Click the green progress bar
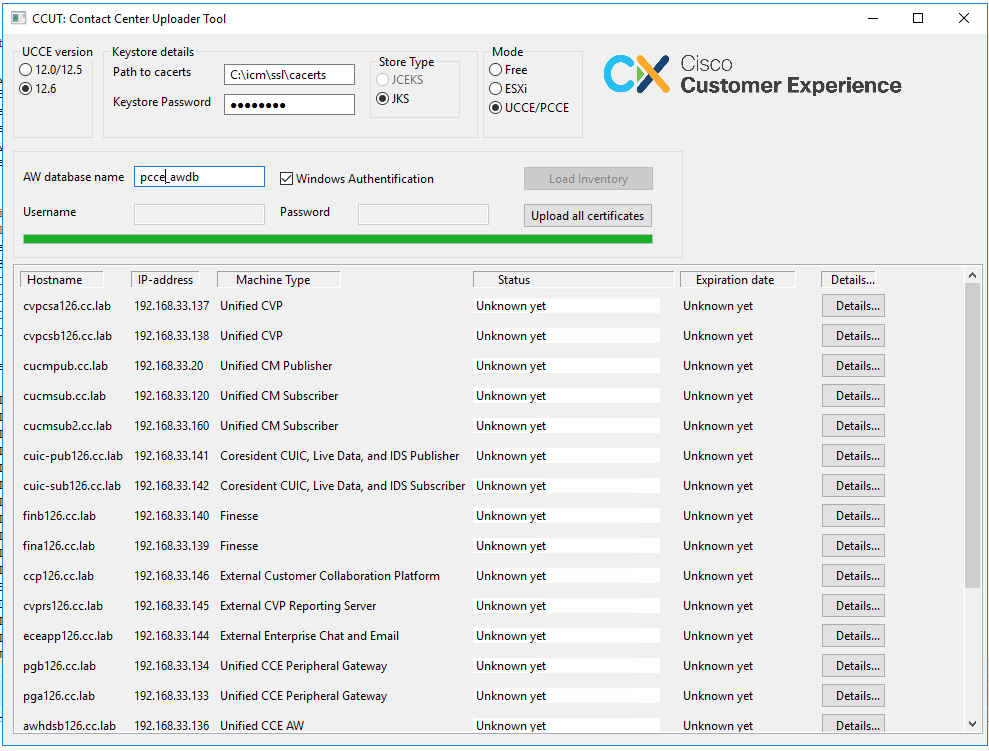 [x=337, y=239]
